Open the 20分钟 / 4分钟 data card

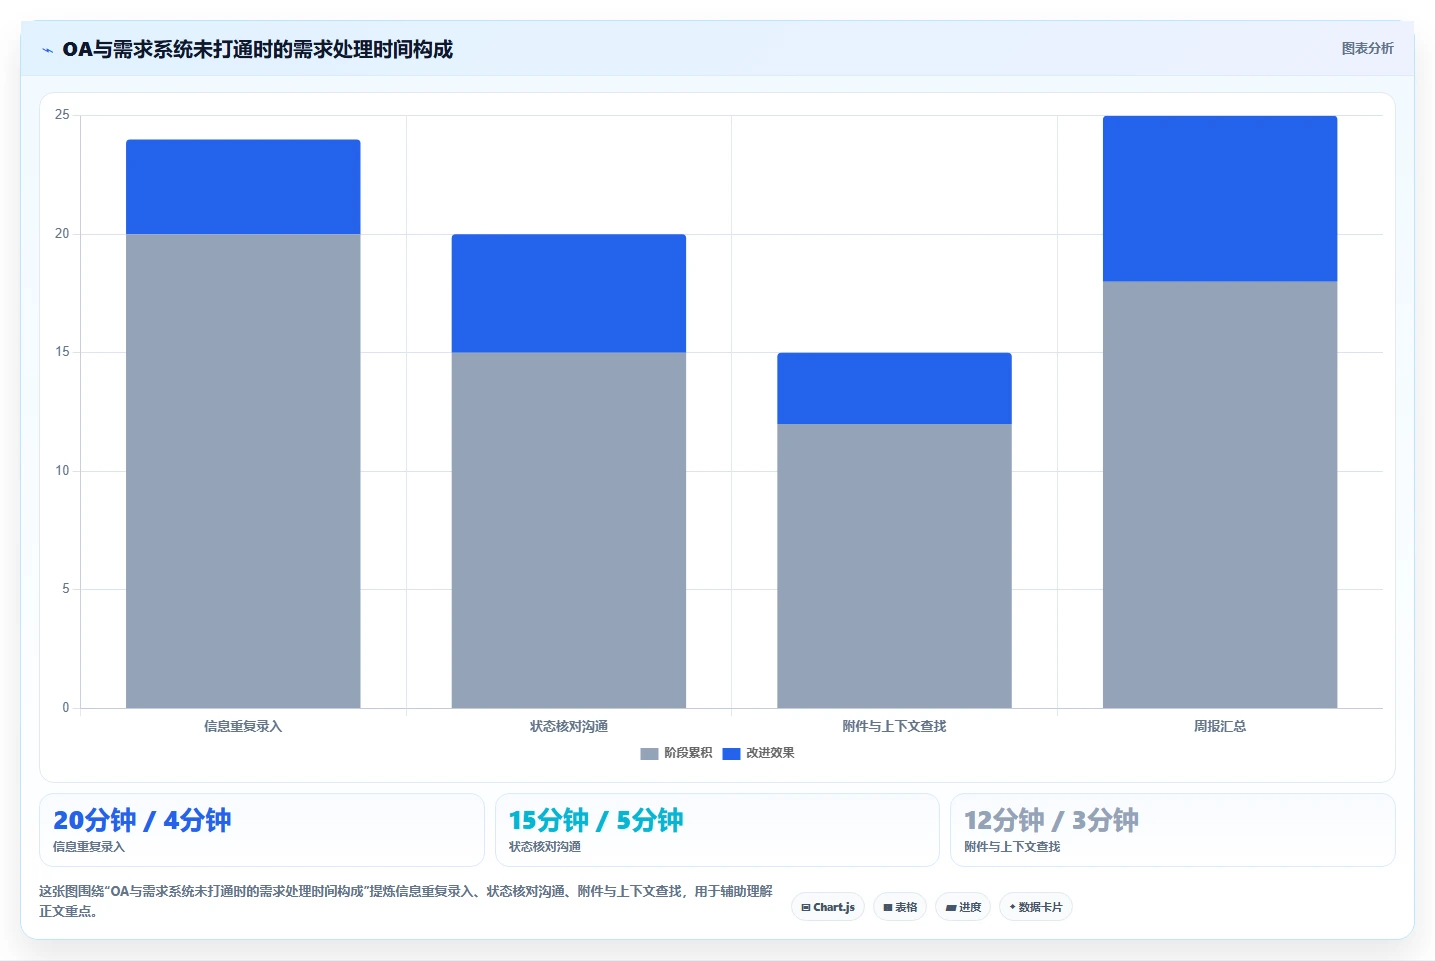point(262,830)
